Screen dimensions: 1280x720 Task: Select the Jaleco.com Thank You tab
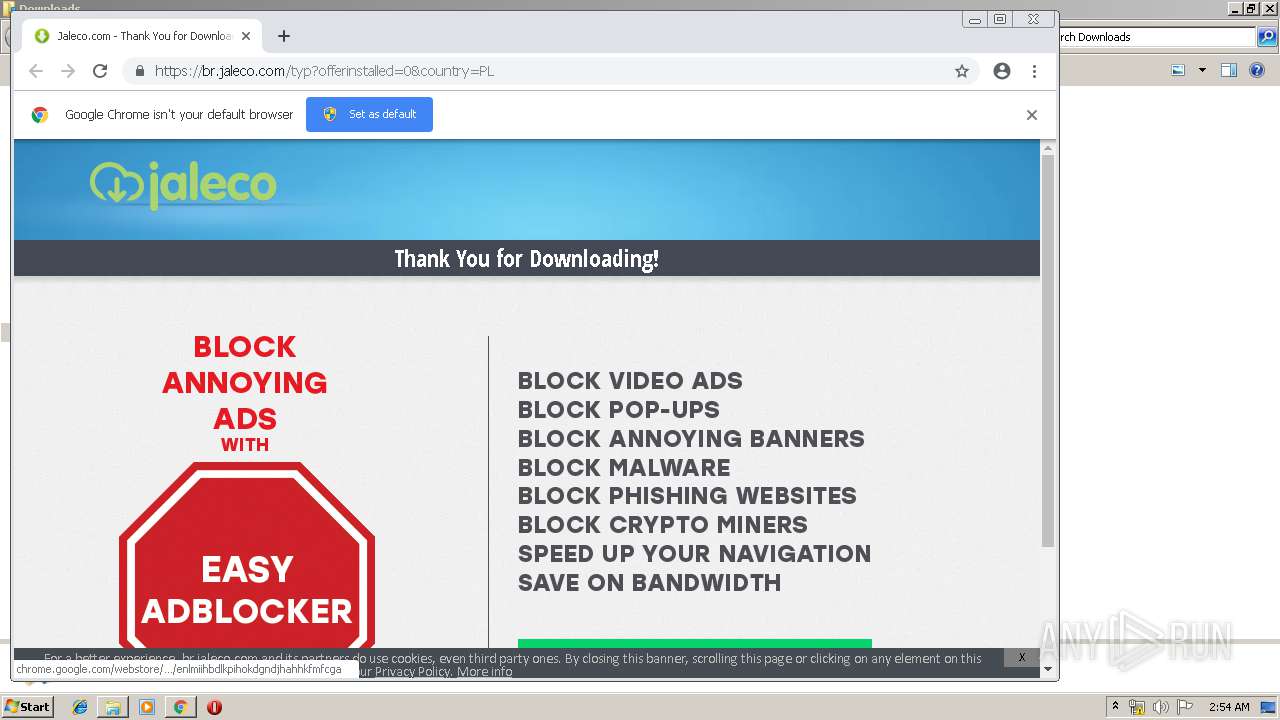click(x=142, y=36)
